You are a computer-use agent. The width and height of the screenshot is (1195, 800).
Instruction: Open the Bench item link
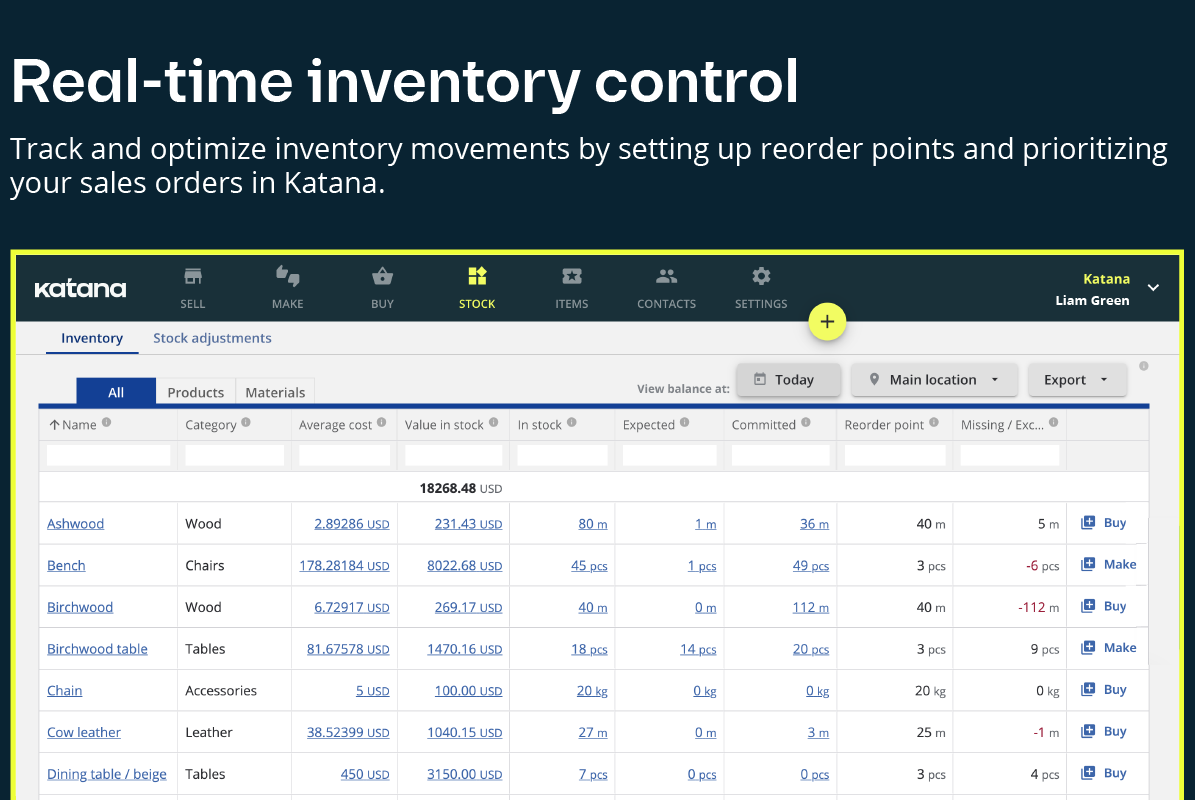point(66,565)
